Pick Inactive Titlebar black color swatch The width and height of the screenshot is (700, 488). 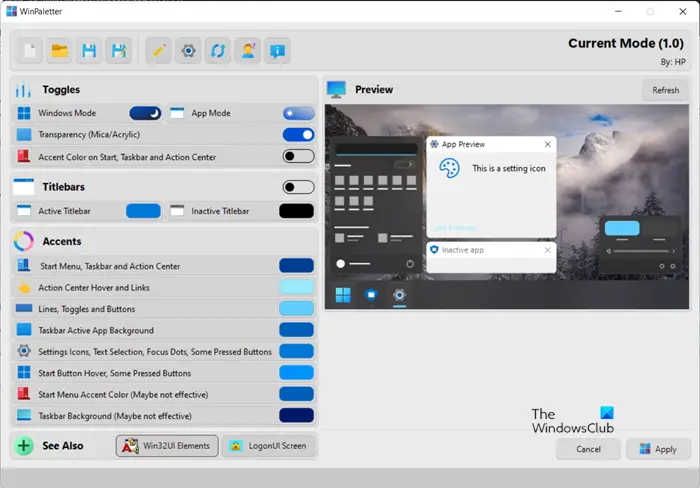(296, 211)
